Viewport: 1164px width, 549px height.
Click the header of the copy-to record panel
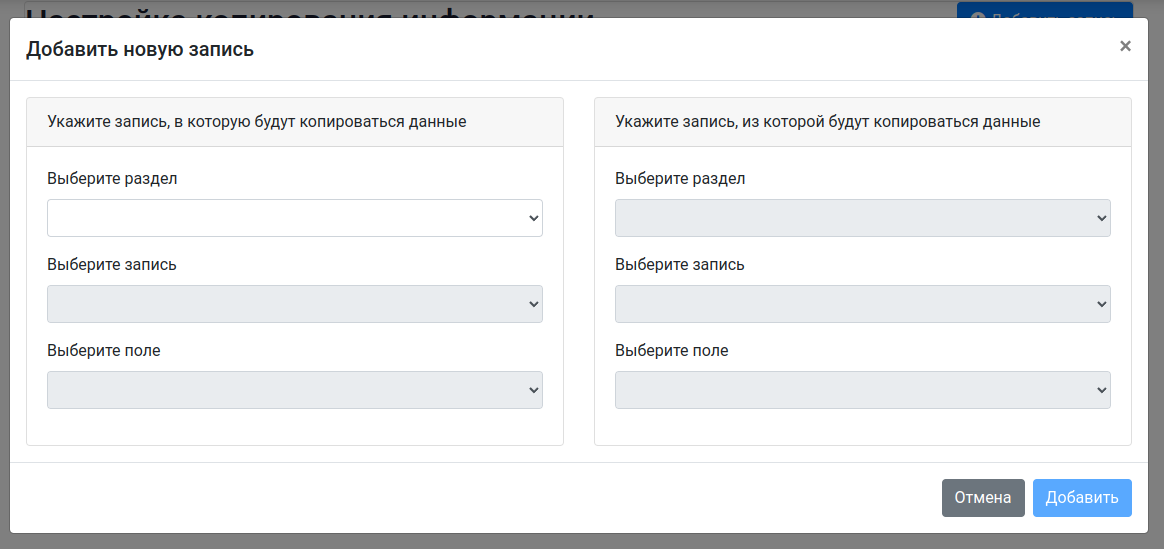click(x=257, y=122)
